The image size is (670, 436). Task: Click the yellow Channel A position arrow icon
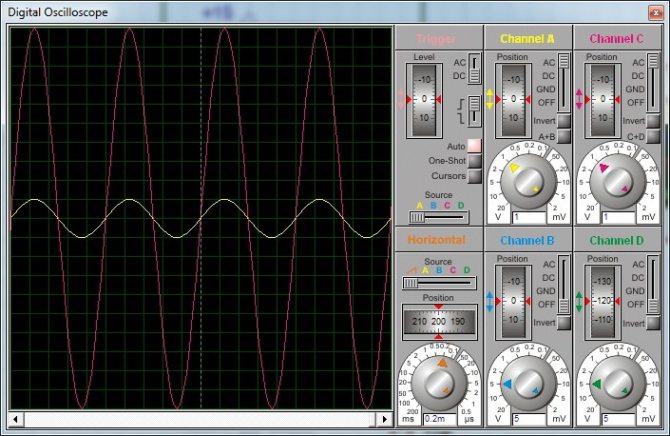[490, 99]
